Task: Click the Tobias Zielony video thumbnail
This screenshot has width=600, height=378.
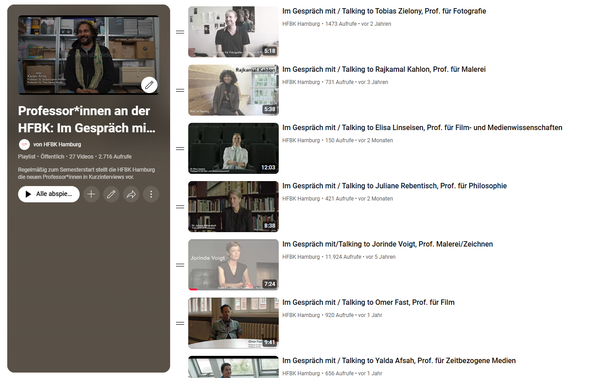Action: [233, 32]
